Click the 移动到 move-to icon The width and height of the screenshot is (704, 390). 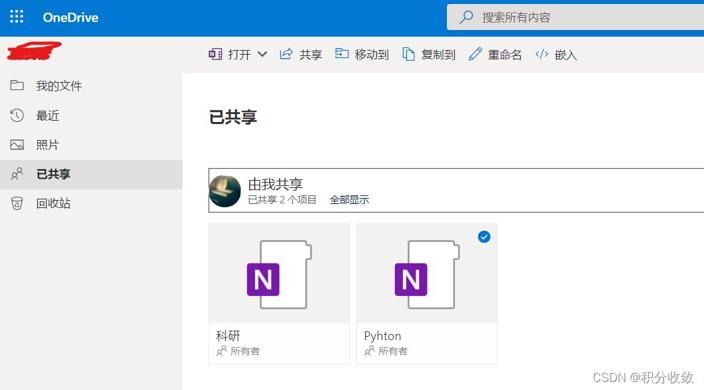tap(342, 54)
